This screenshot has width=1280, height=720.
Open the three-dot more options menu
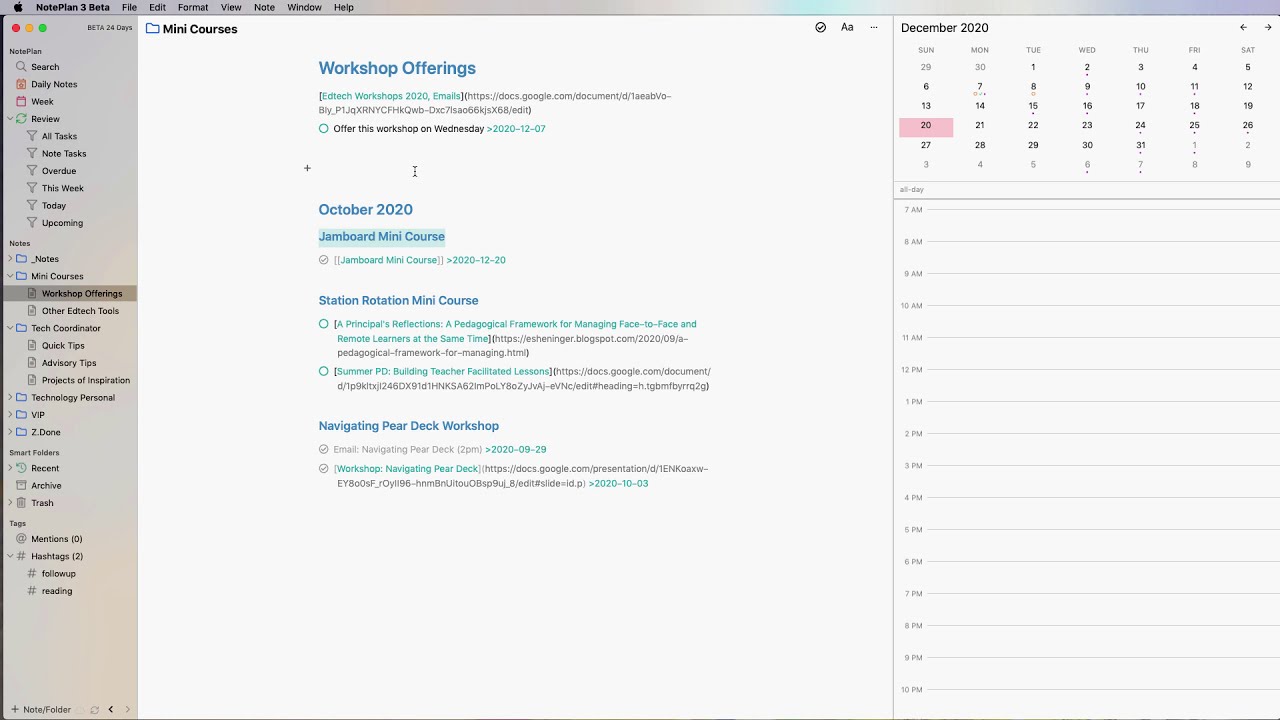click(873, 28)
